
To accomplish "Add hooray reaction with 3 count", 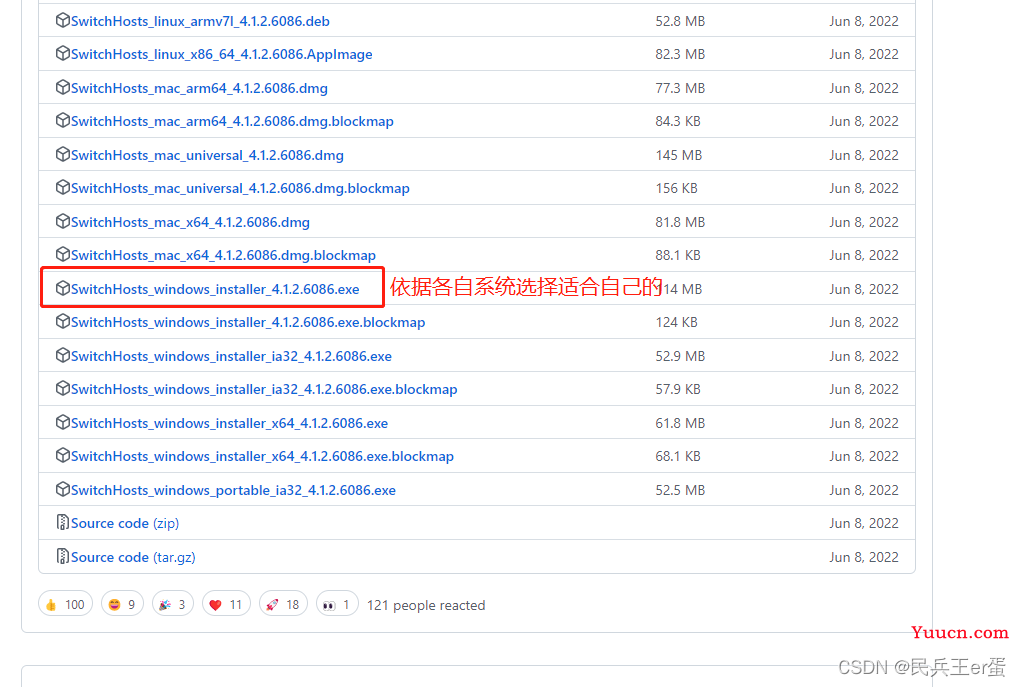I will point(173,604).
